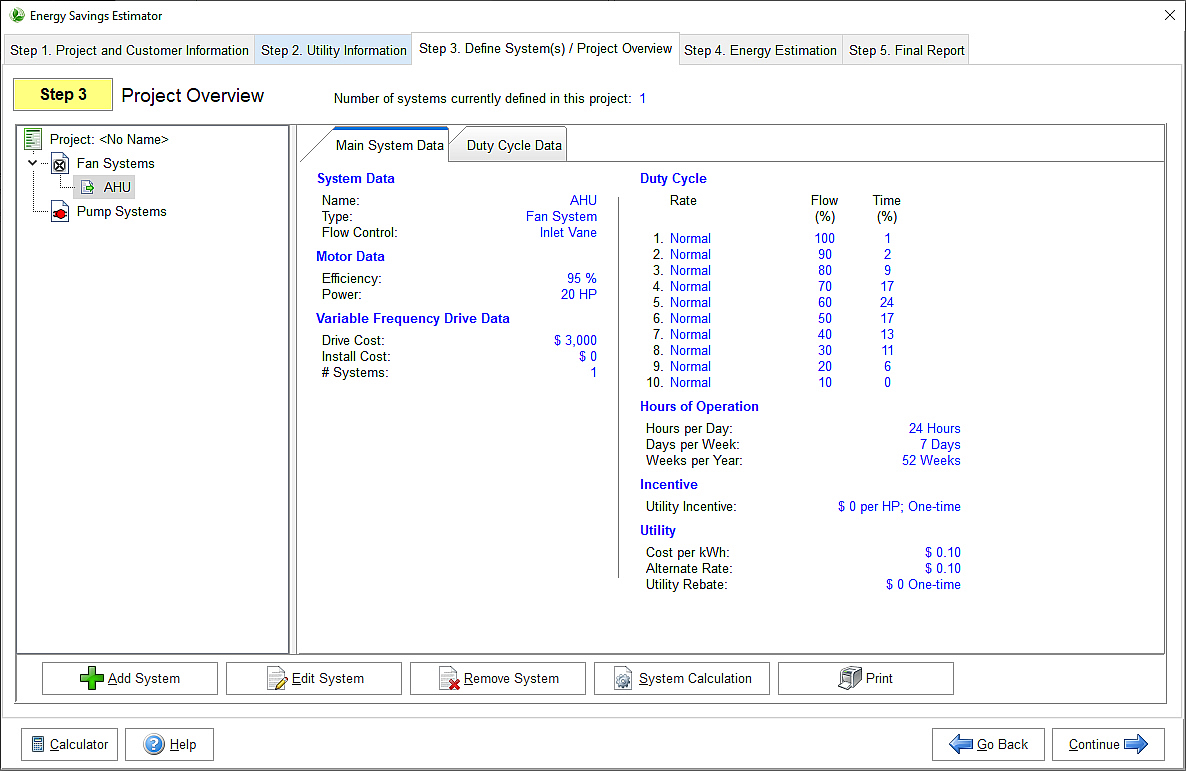Click the Fan Systems icon in tree
The image size is (1186, 771).
tap(59, 164)
